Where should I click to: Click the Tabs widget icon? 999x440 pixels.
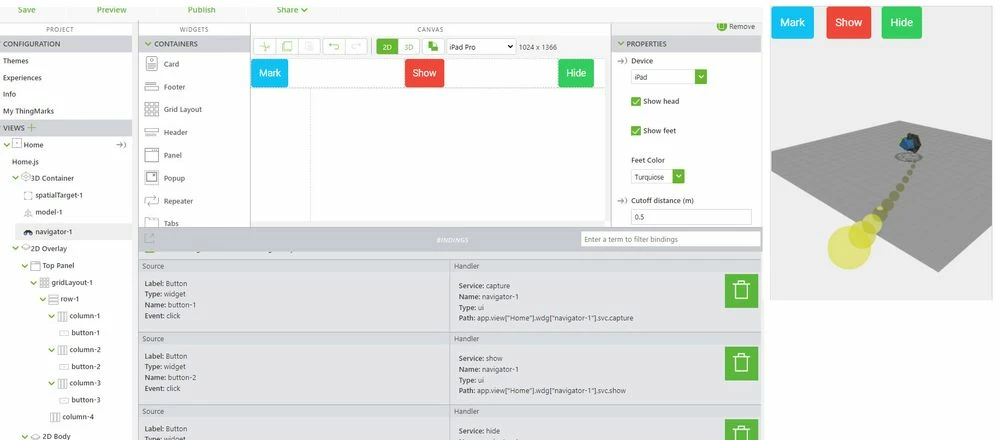[152, 222]
